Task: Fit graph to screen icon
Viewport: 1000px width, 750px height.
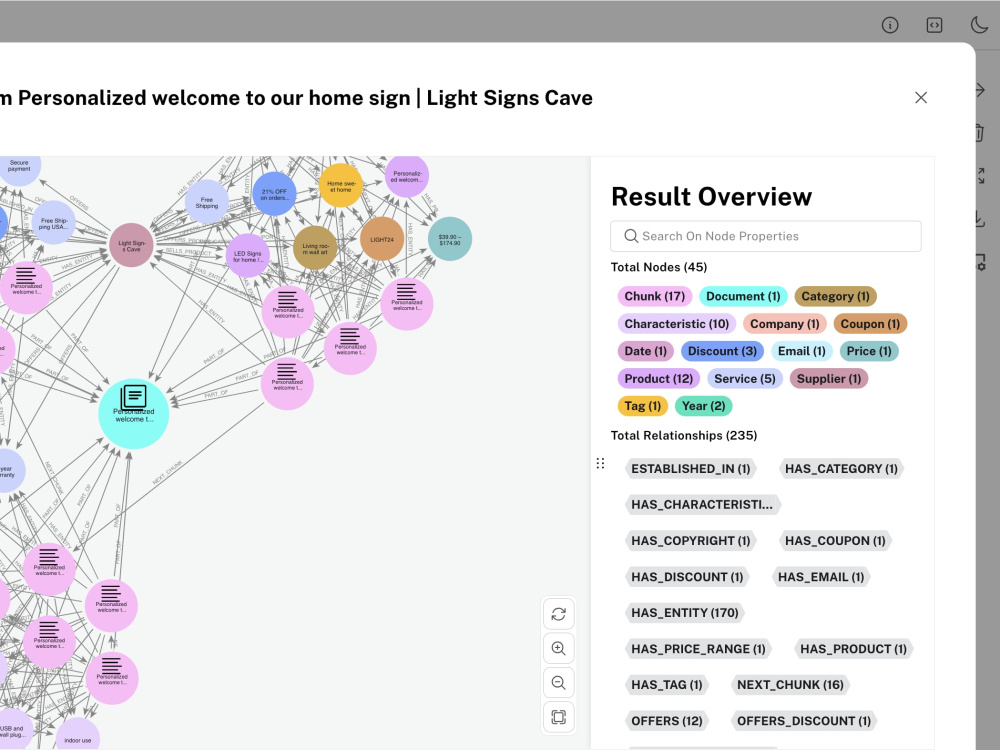Action: [x=559, y=717]
